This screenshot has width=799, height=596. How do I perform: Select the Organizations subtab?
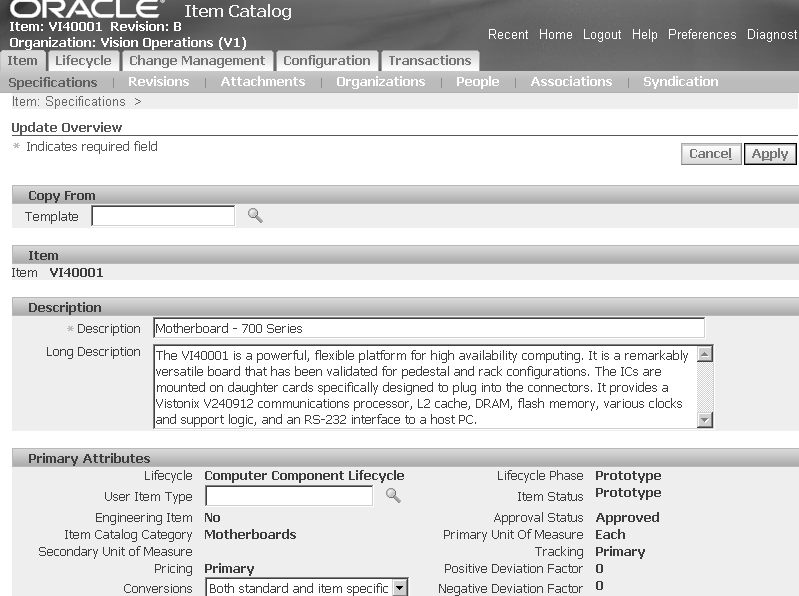381,82
